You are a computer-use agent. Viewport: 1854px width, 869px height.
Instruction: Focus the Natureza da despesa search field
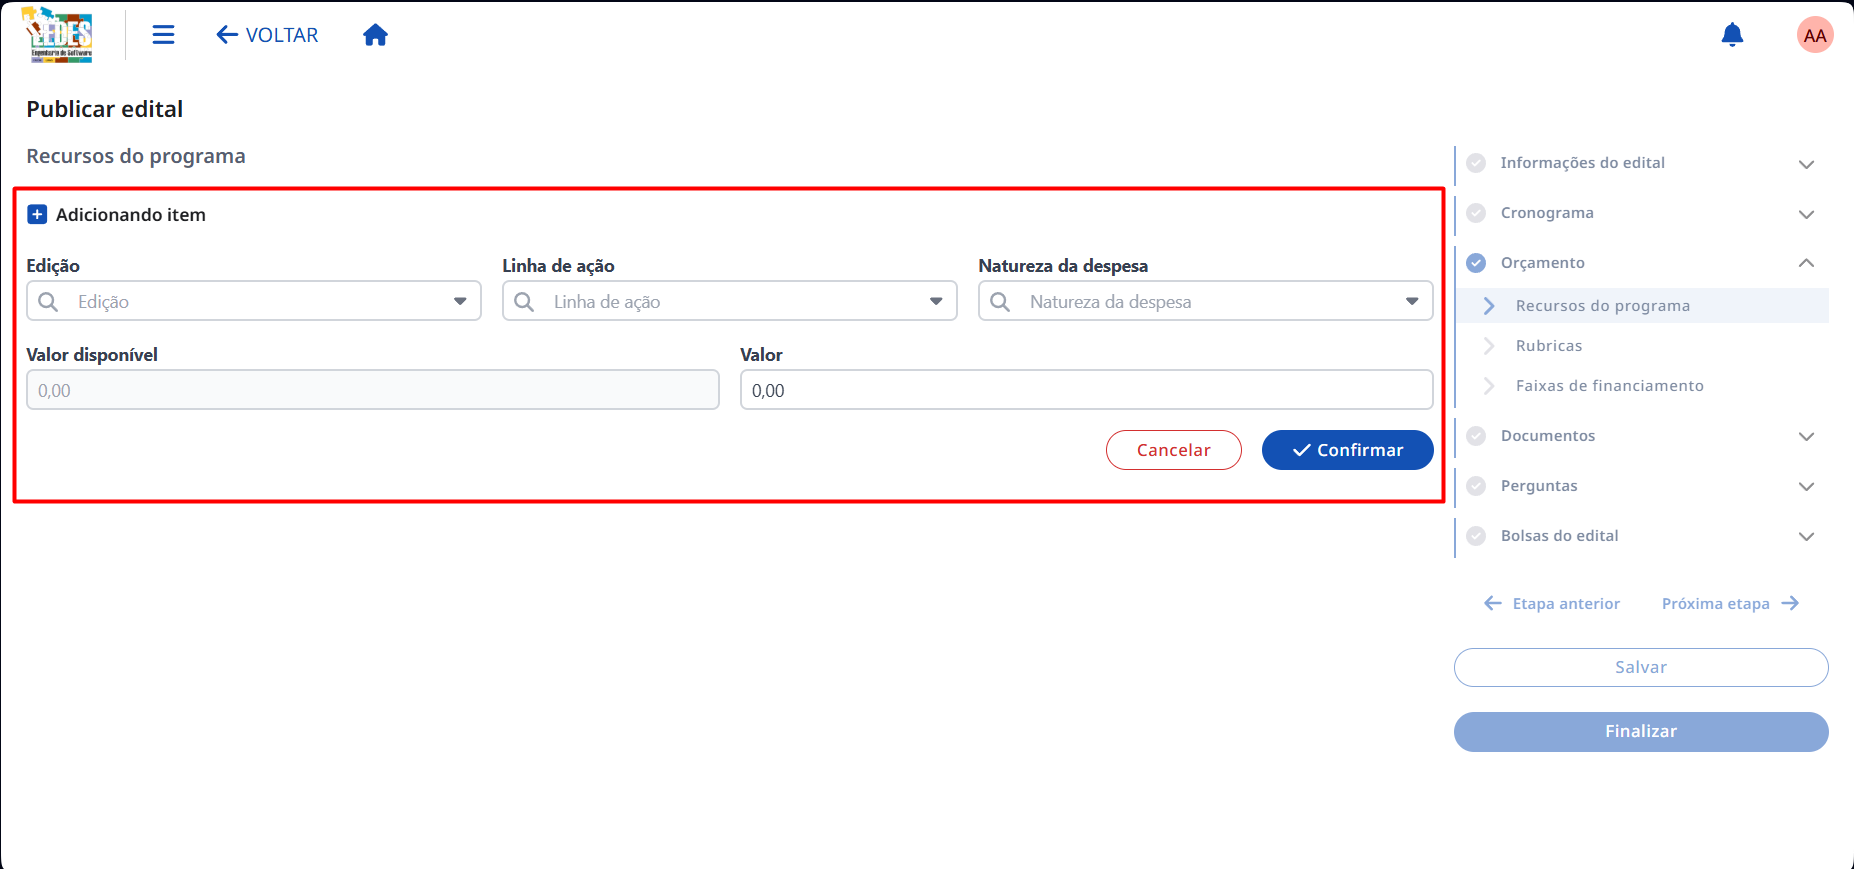(1206, 301)
